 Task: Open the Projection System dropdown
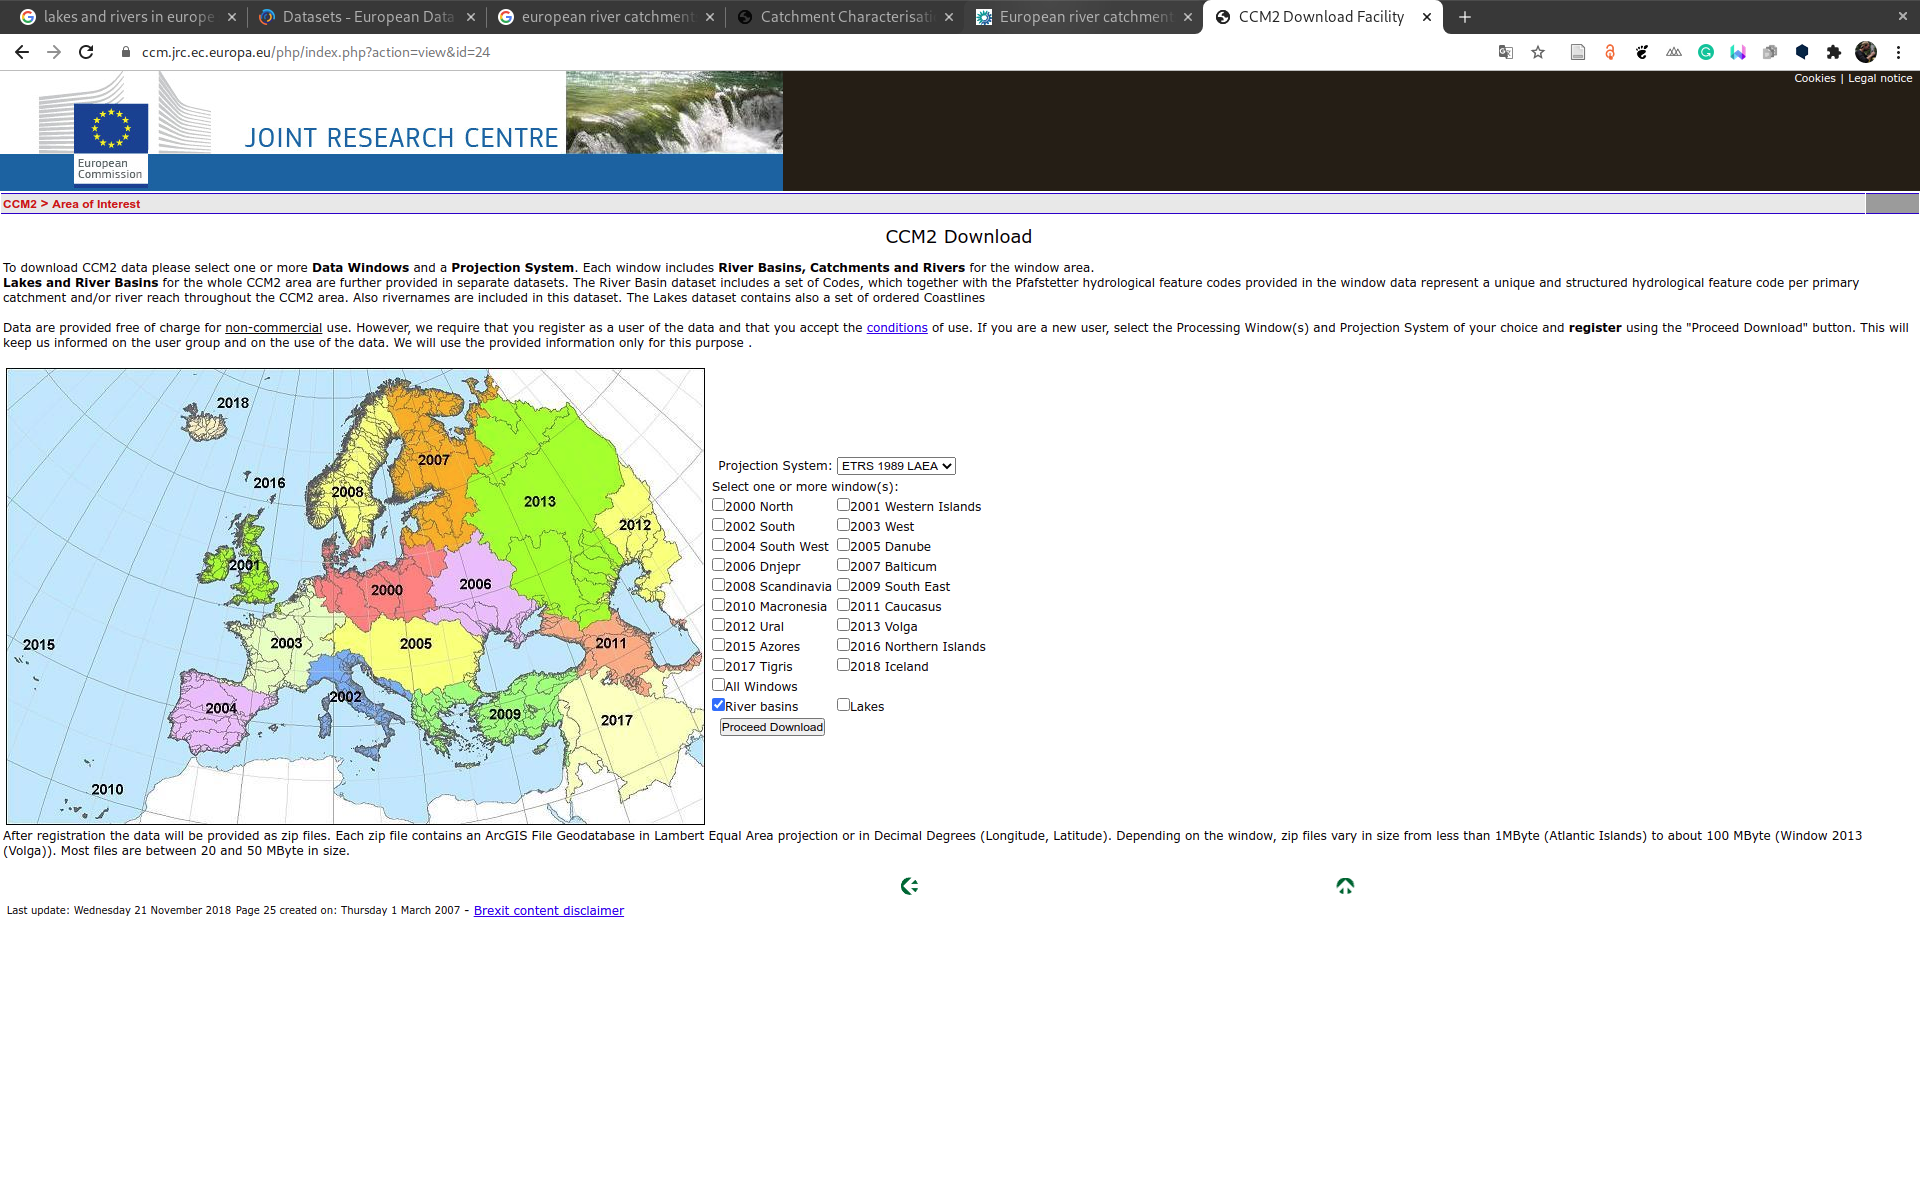pyautogui.click(x=896, y=466)
